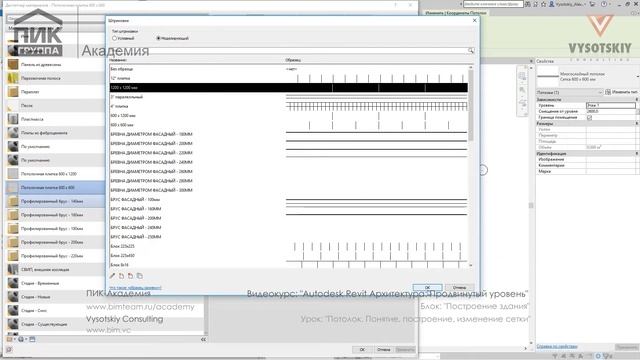
Task: Click the edit pattern pencil icon
Action: (x=112, y=276)
